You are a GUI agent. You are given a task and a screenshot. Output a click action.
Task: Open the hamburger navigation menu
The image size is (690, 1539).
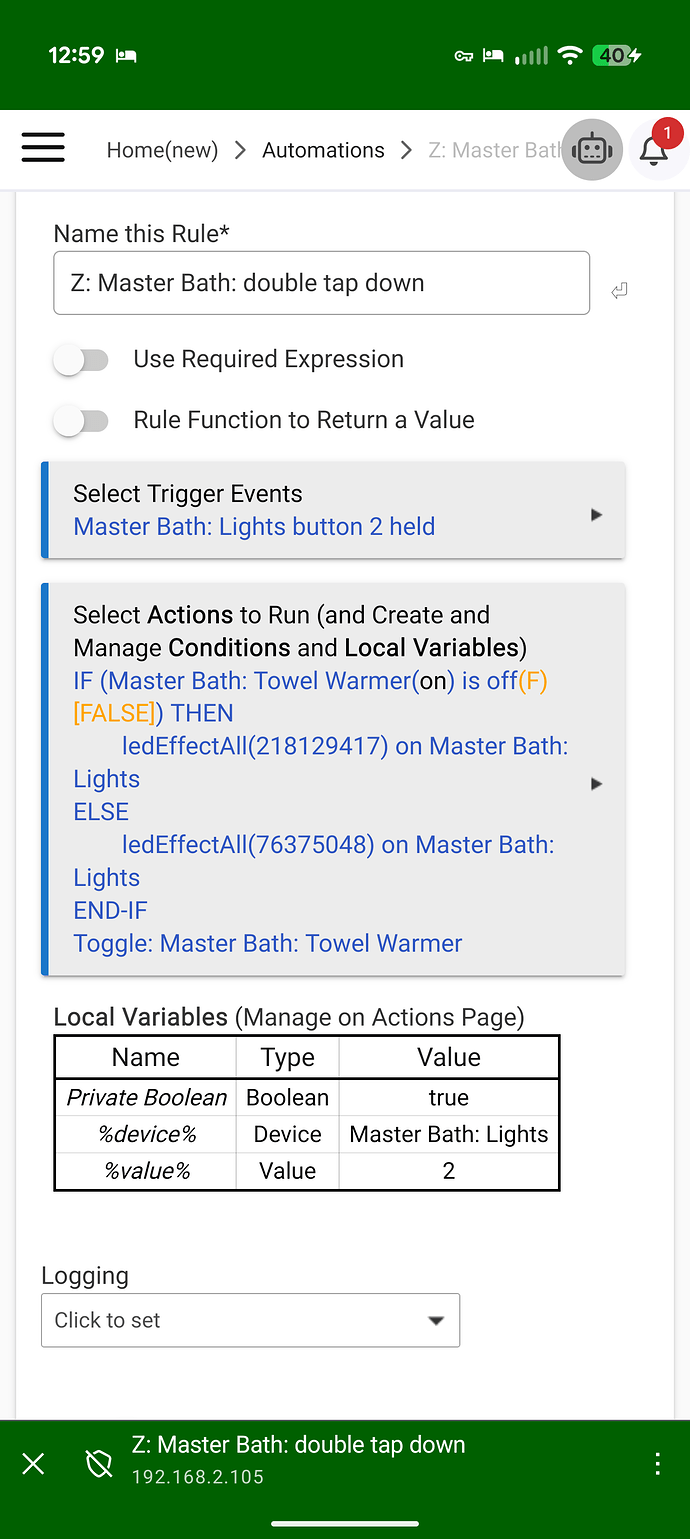pos(43,148)
